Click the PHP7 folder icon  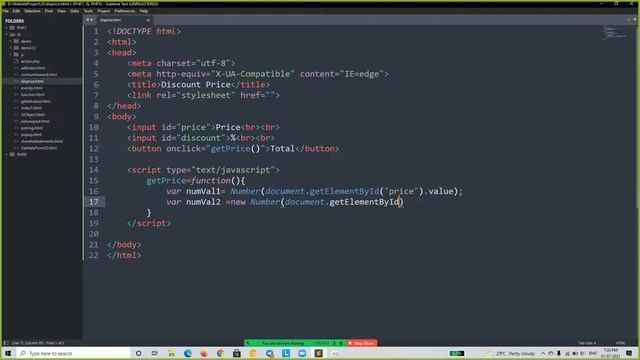click(12, 28)
